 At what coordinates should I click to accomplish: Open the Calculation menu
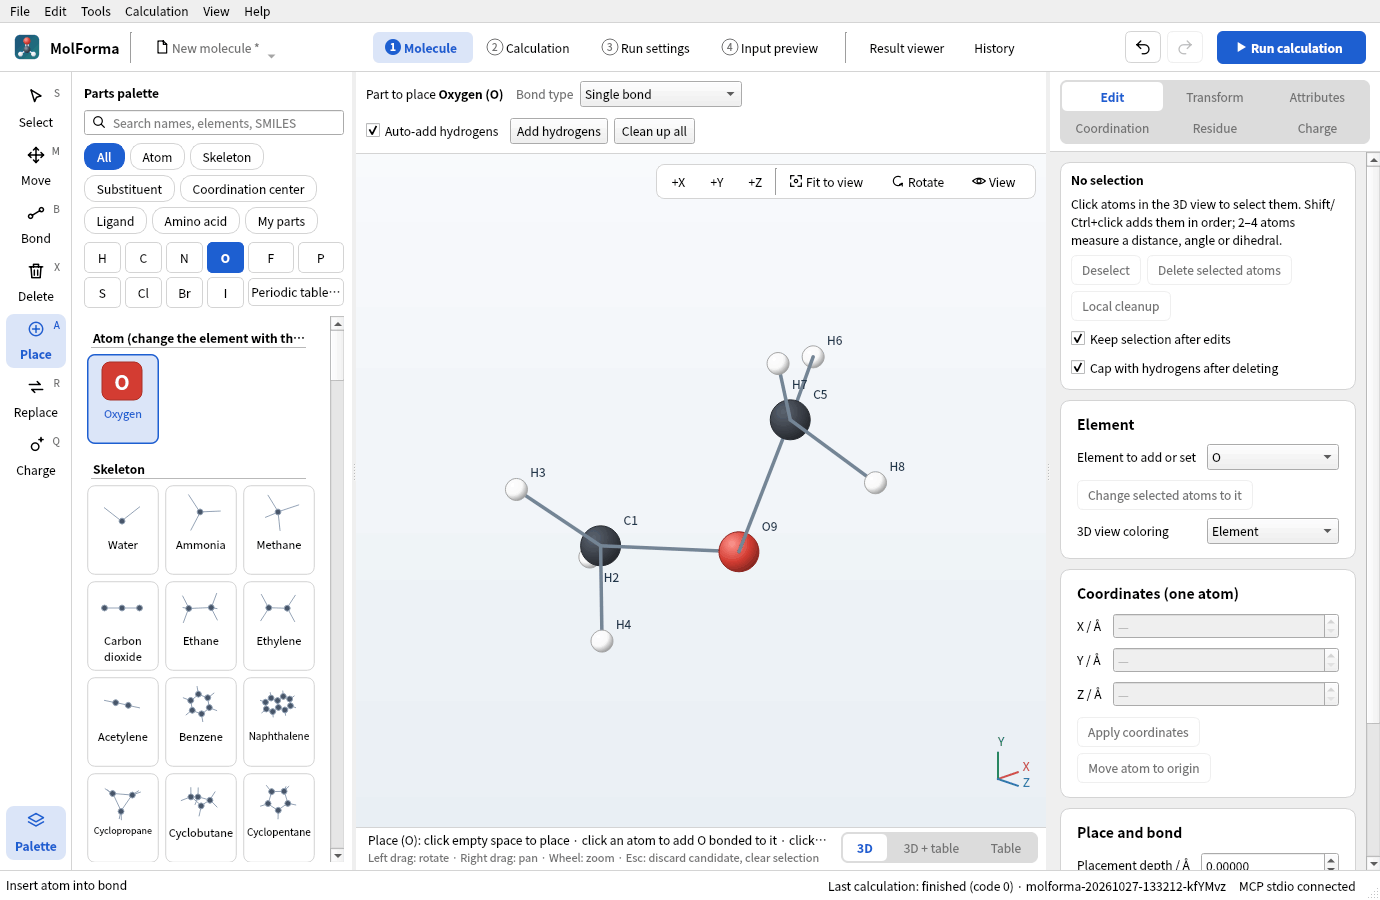point(156,11)
